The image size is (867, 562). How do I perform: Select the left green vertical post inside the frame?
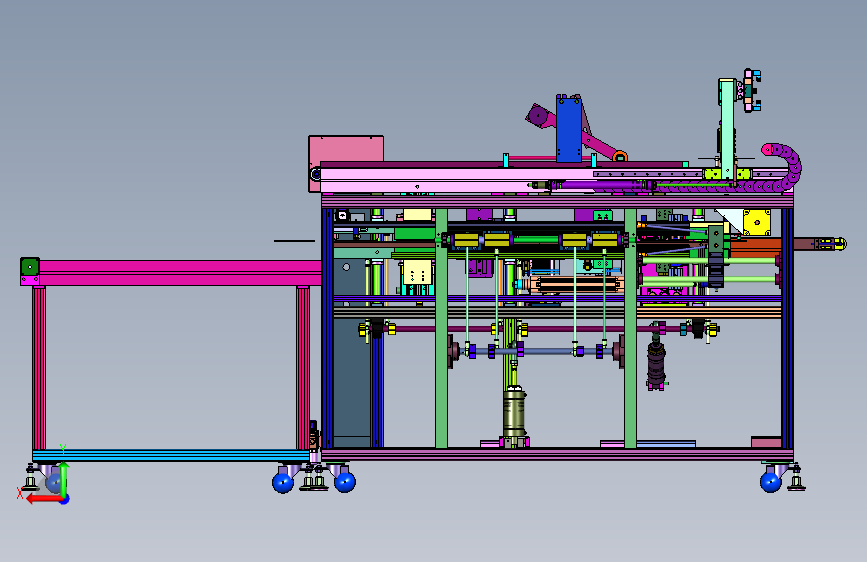pos(441,328)
